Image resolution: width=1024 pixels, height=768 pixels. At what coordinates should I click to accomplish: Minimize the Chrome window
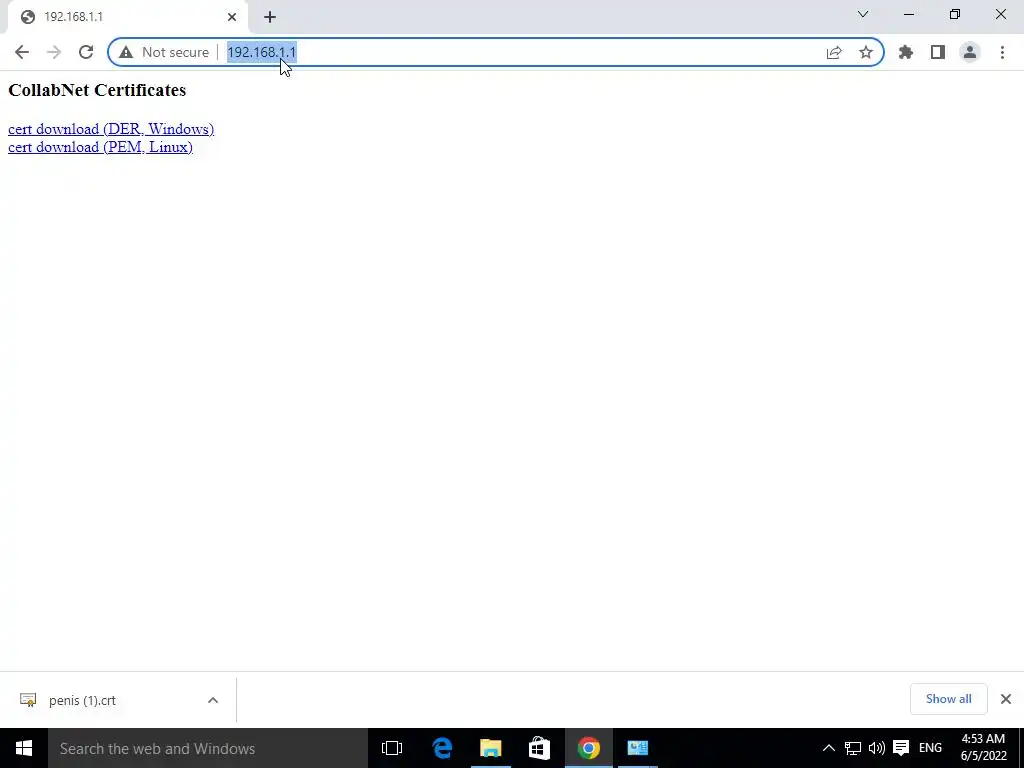point(909,14)
